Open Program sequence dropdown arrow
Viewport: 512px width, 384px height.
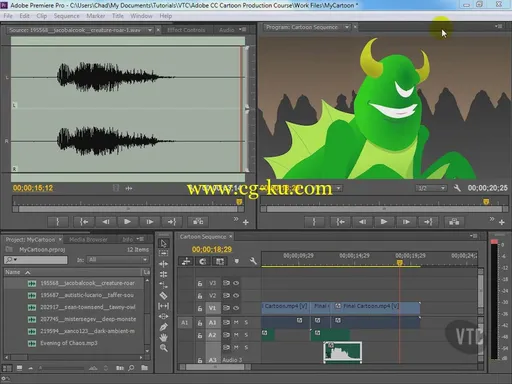tap(347, 27)
